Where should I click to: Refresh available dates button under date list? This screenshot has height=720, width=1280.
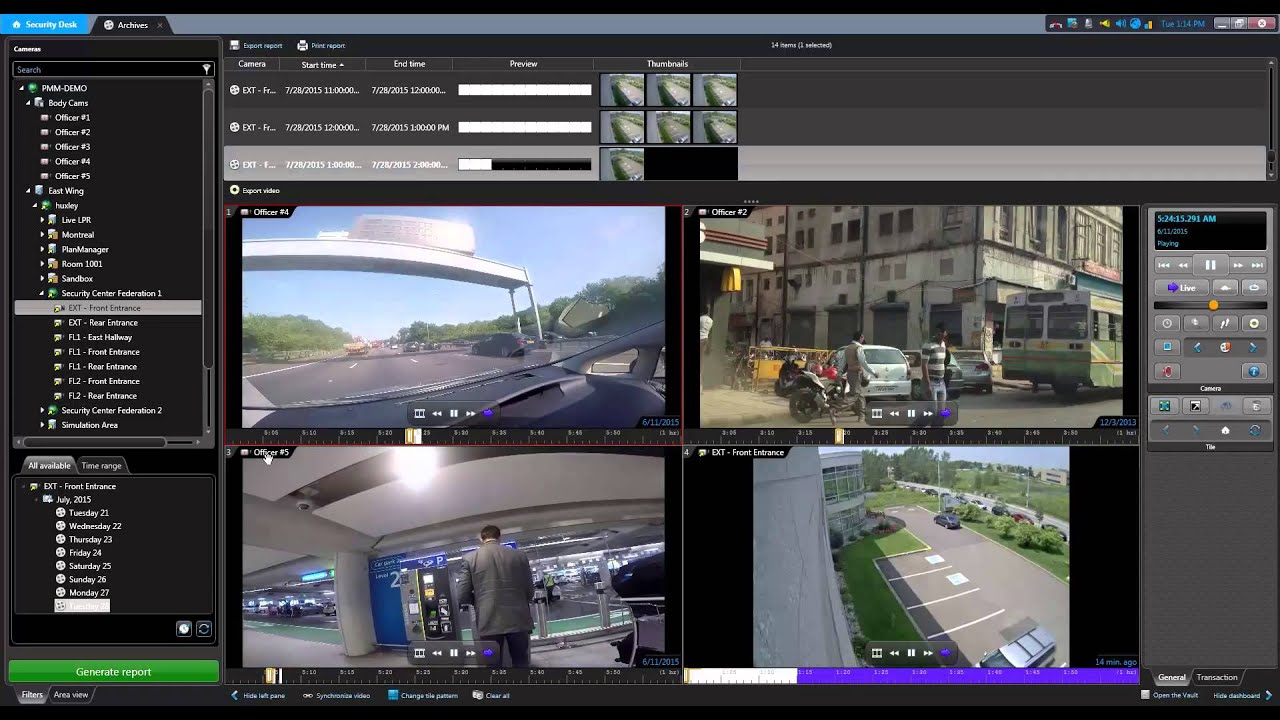[x=203, y=629]
